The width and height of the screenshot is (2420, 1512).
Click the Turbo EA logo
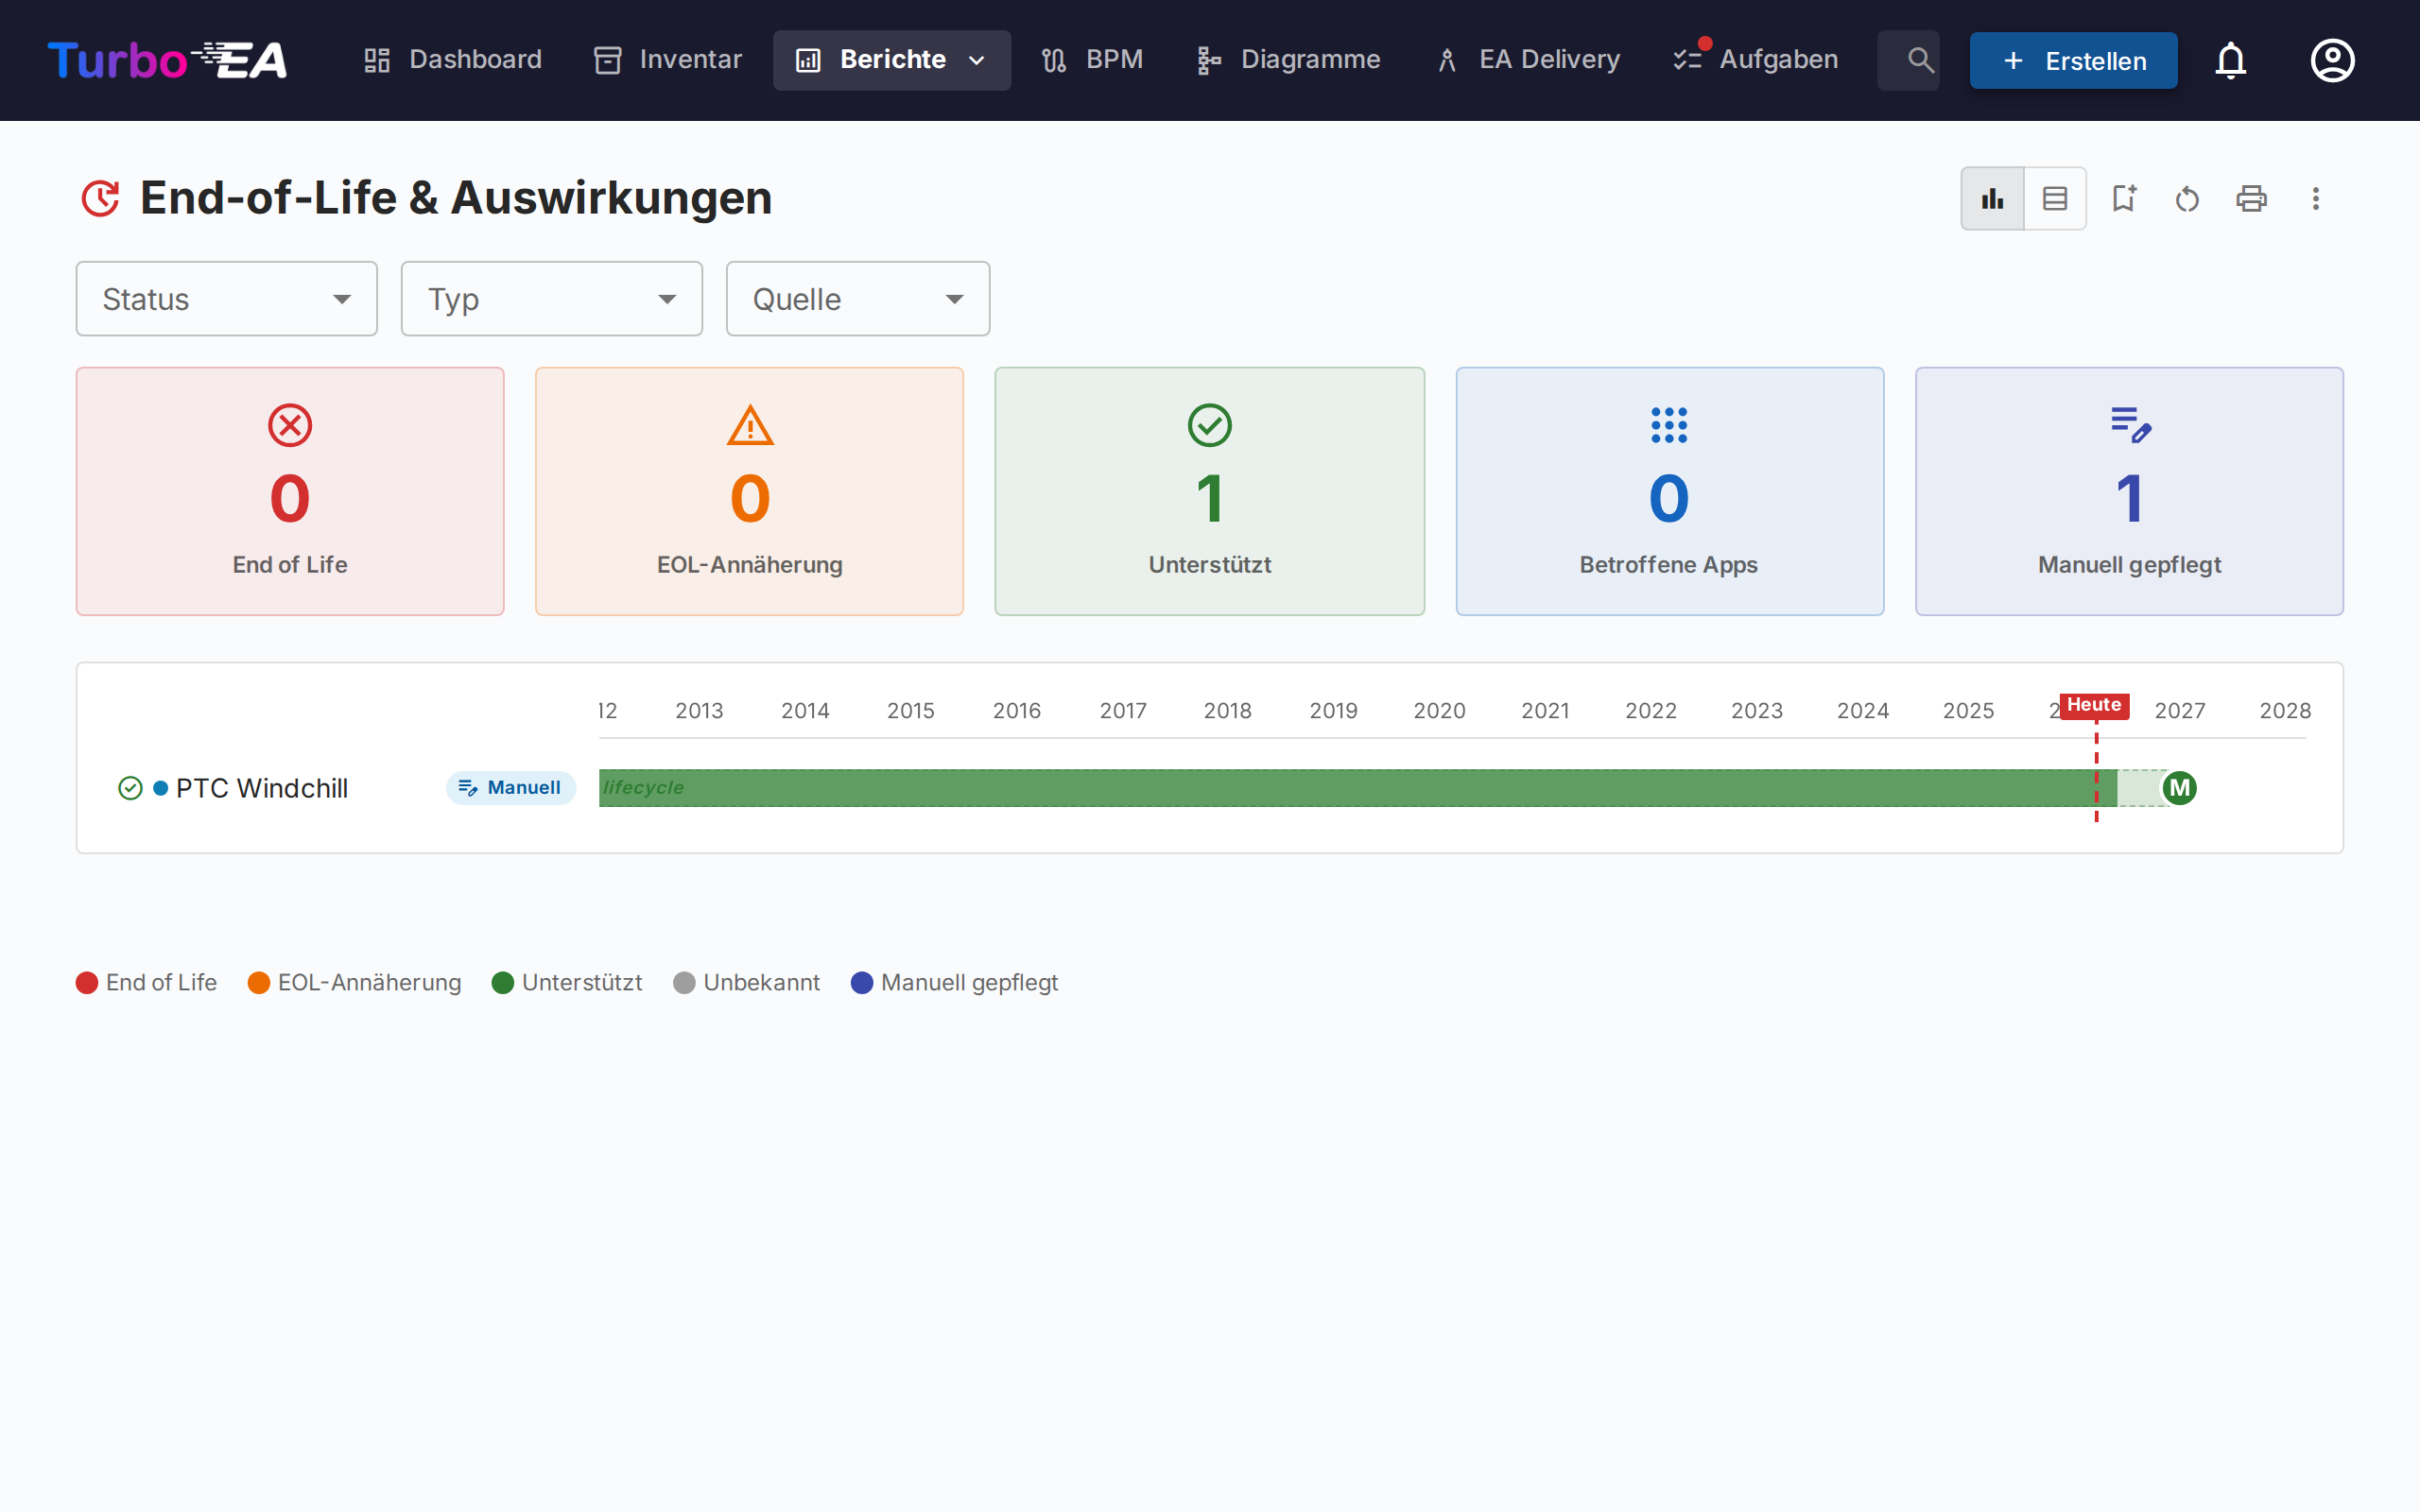167,60
